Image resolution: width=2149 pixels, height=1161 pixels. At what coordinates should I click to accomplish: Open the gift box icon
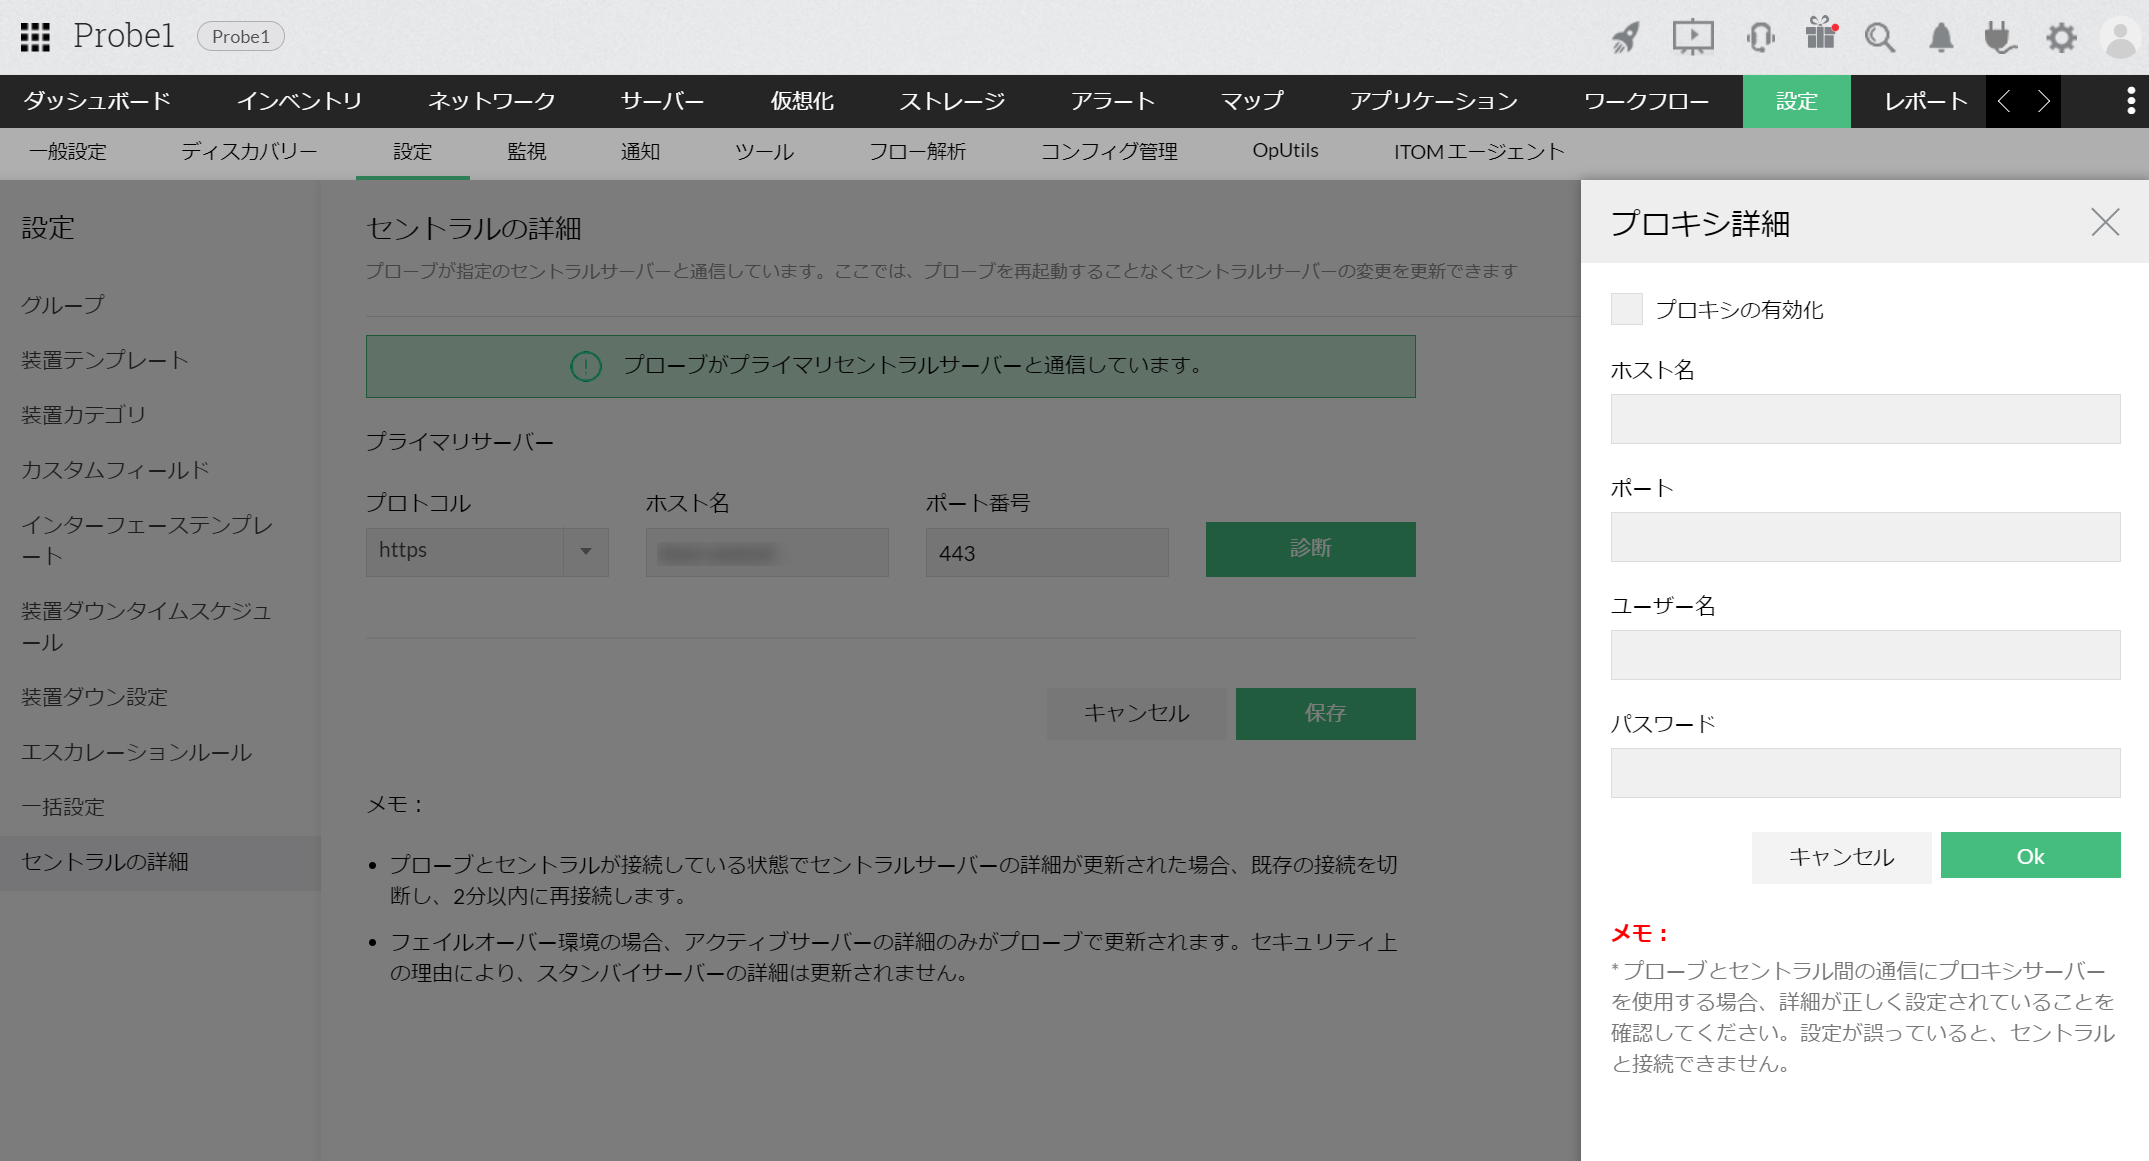point(1820,35)
